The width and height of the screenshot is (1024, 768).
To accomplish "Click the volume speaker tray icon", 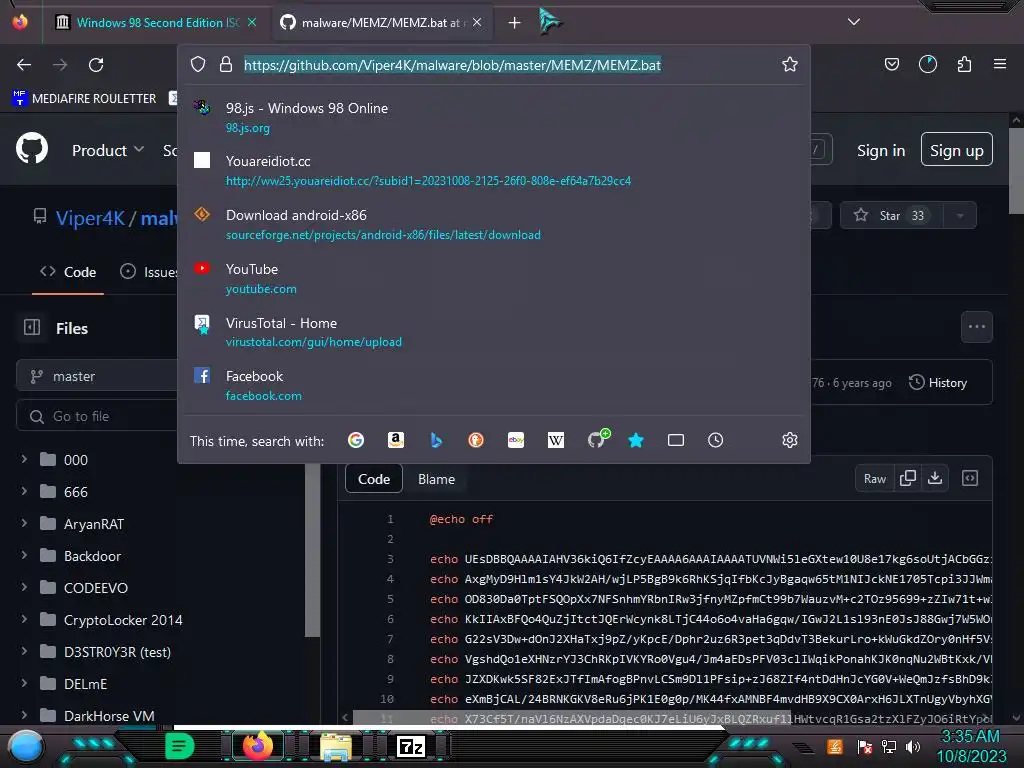I will [x=913, y=746].
